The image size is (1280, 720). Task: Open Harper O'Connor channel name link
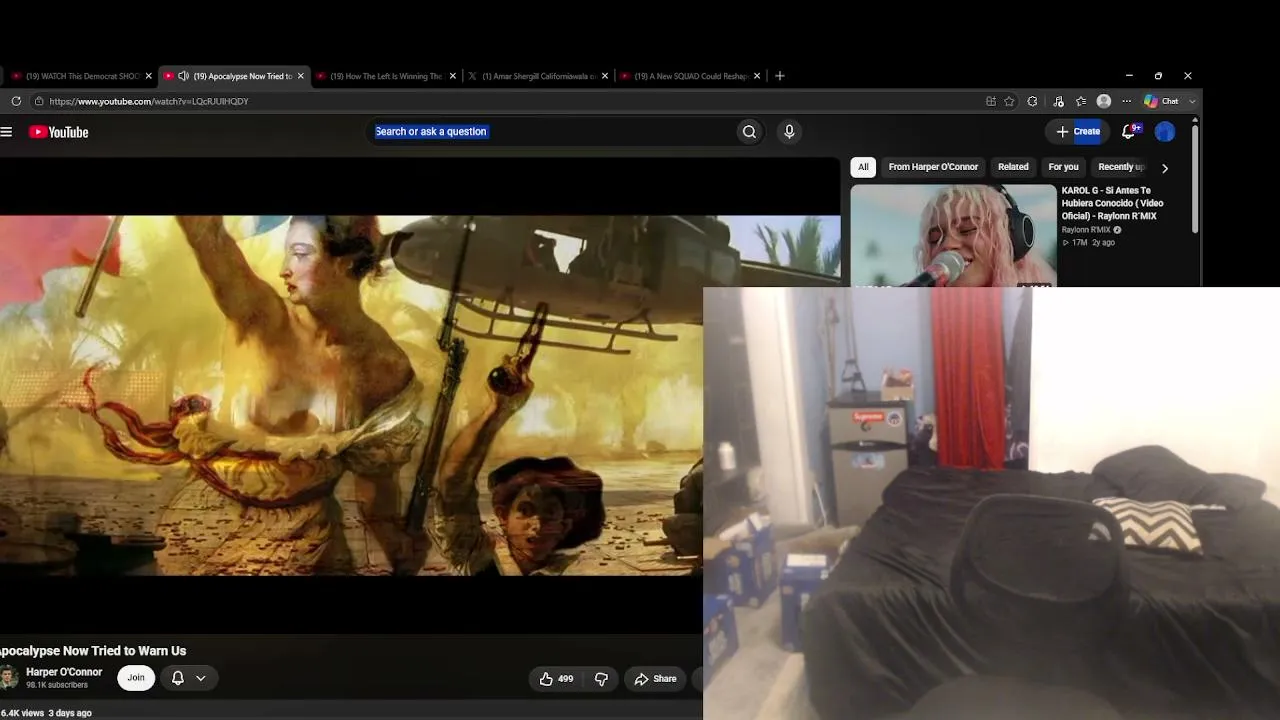pyautogui.click(x=64, y=672)
